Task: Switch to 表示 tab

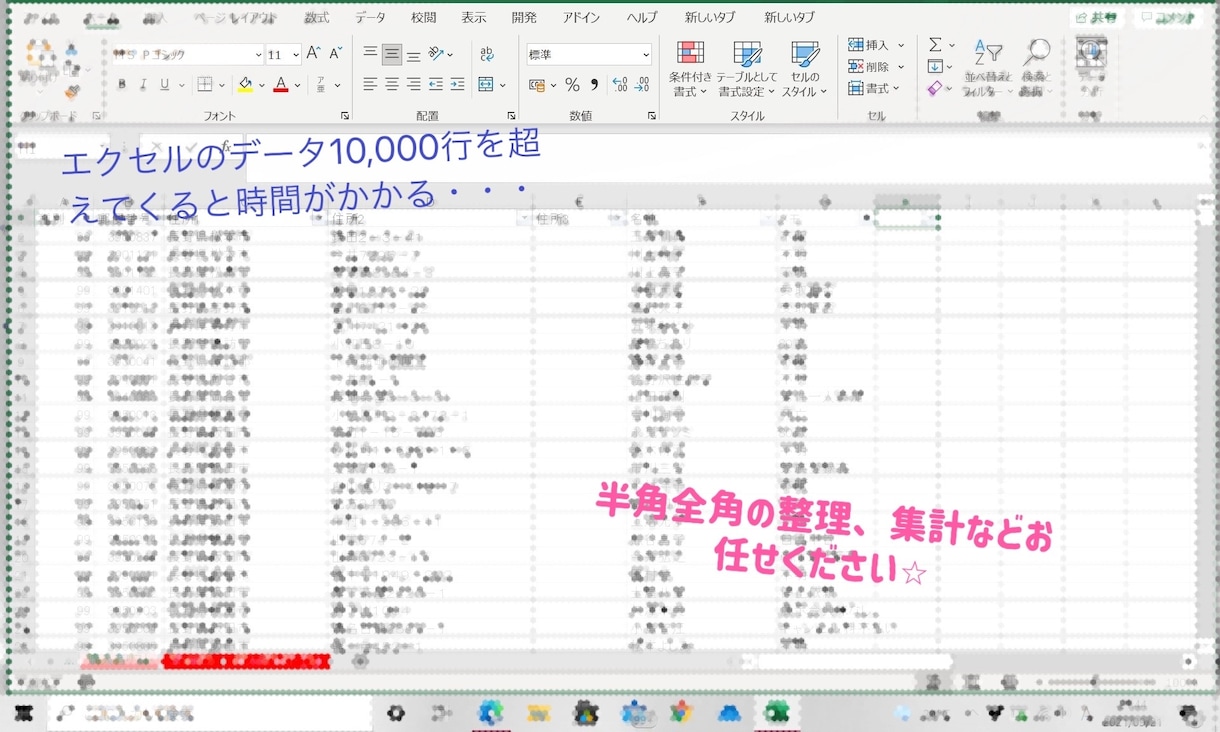Action: tap(474, 18)
